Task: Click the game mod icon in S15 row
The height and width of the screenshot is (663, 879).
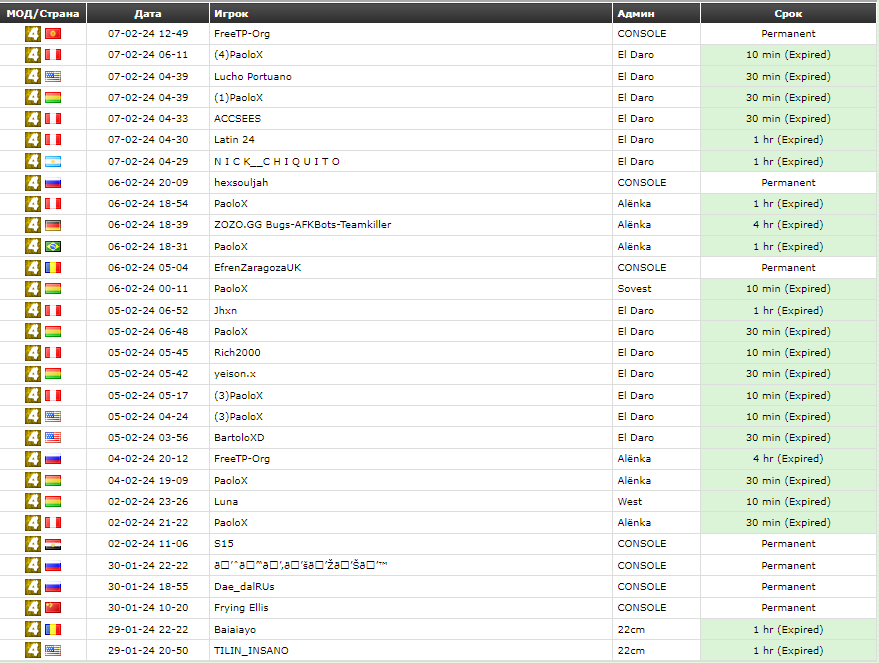Action: pos(33,544)
